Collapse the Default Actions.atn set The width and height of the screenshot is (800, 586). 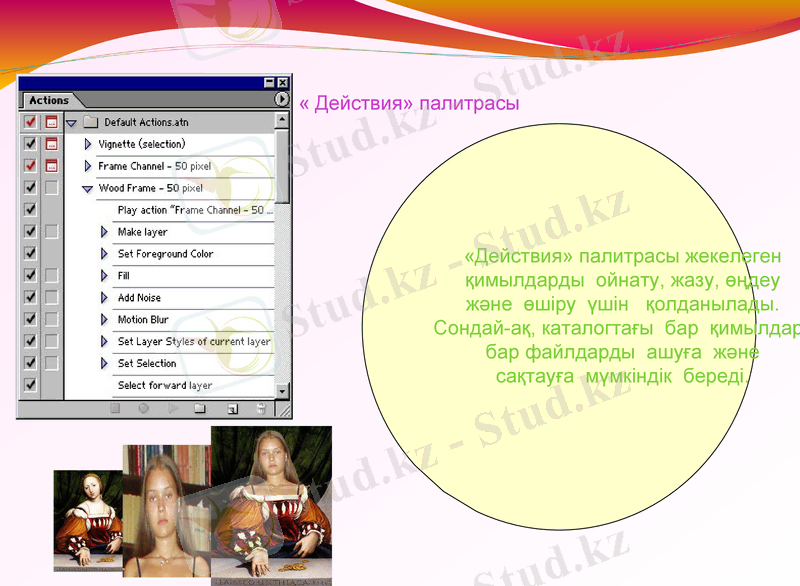tap(72, 120)
